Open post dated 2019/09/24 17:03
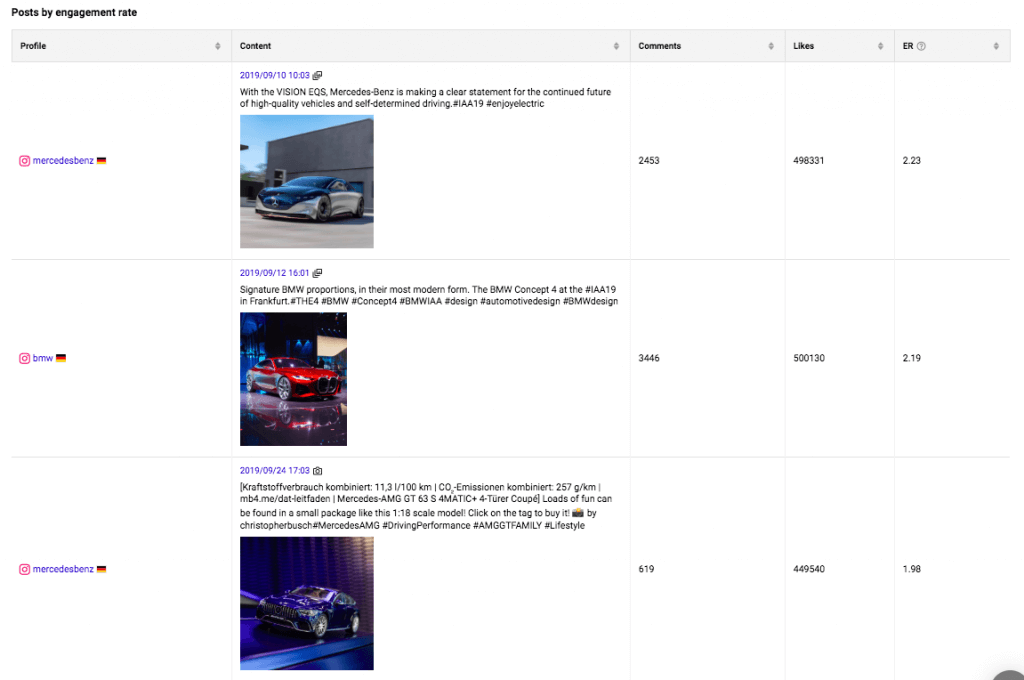 click(274, 470)
